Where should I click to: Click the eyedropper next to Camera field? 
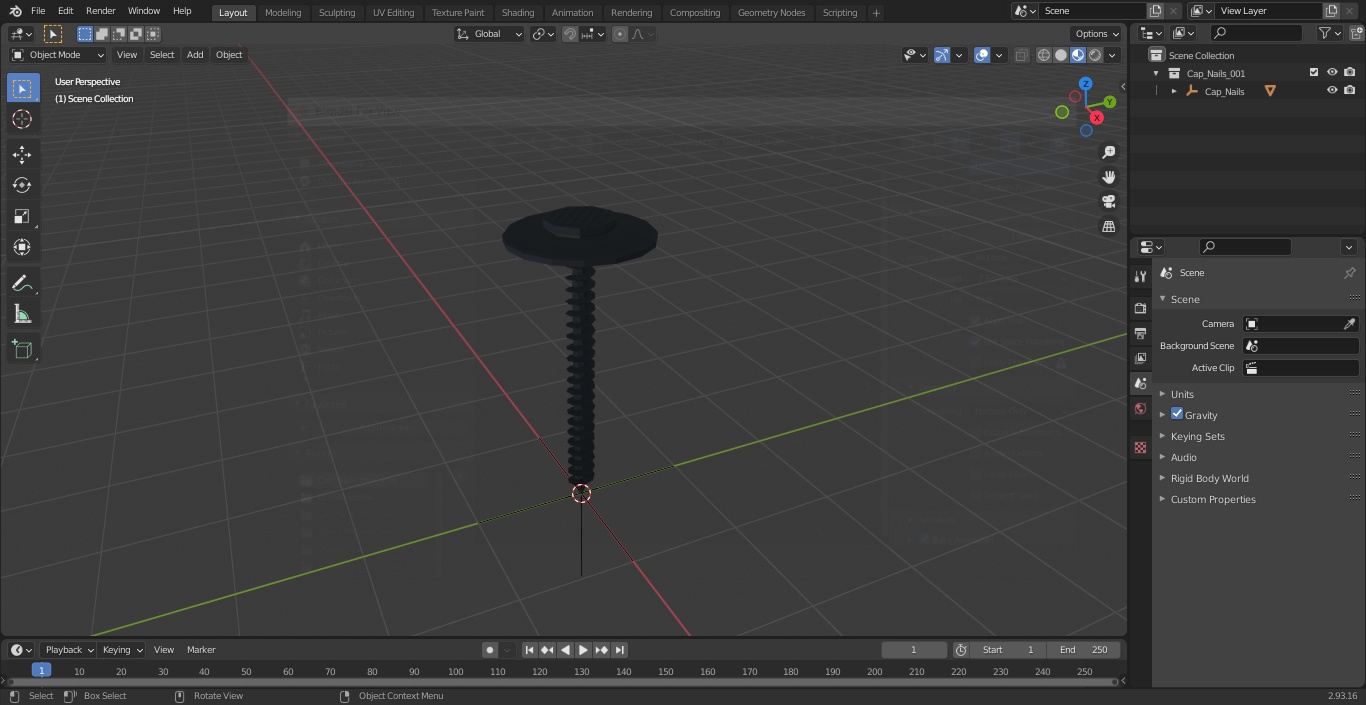point(1349,324)
